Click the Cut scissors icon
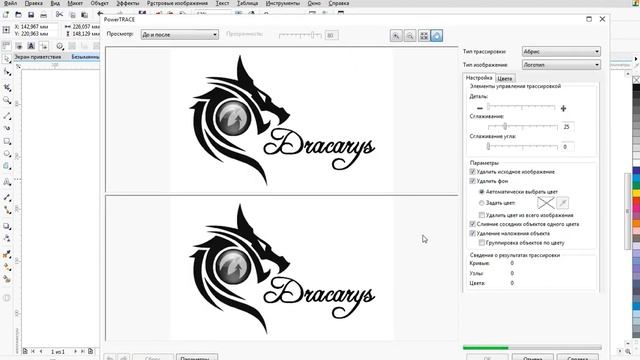Viewport: 640px width, 360px height. [60, 15]
